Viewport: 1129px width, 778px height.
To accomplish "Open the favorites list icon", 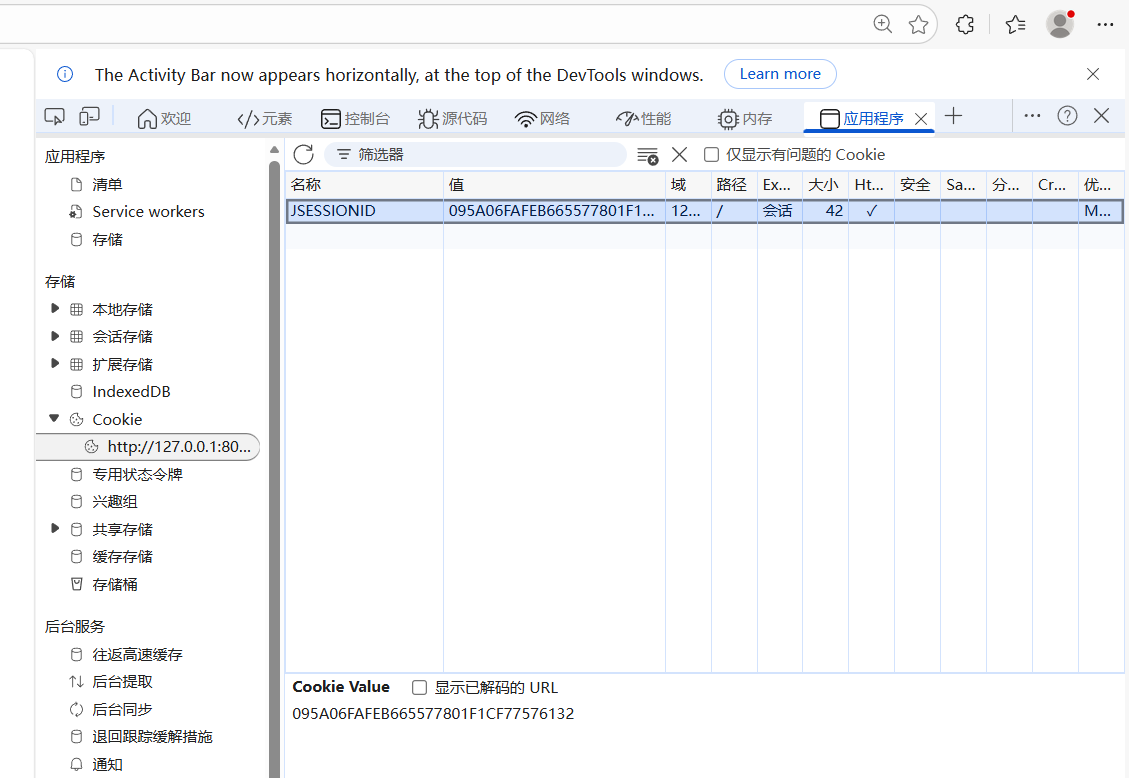I will click(x=1015, y=24).
